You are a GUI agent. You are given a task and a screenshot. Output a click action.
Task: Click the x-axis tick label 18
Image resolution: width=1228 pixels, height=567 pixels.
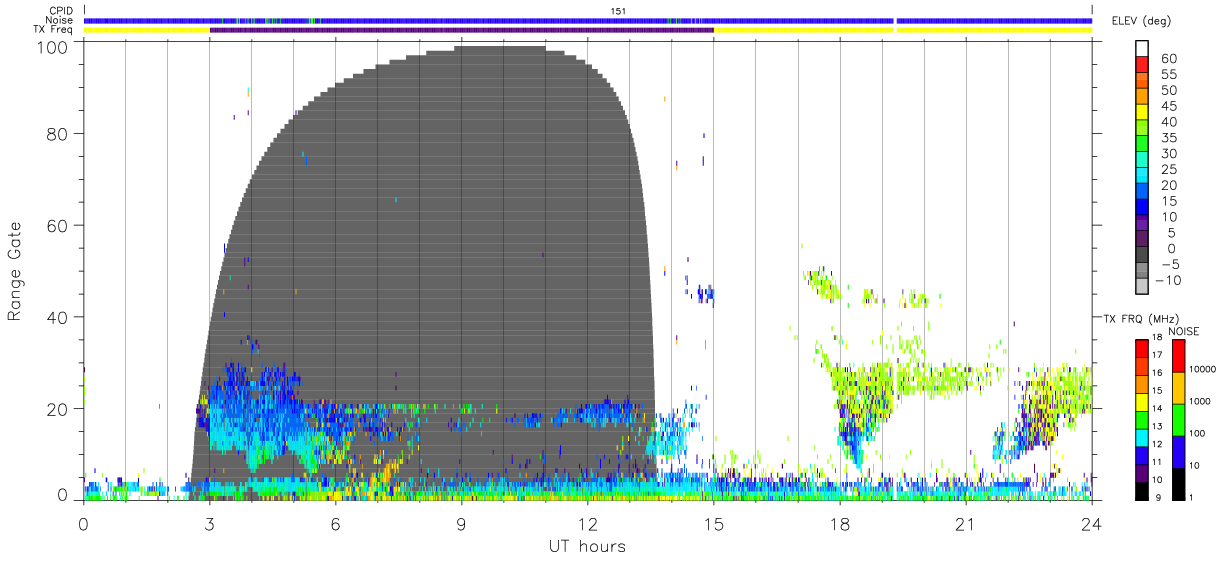click(x=840, y=524)
